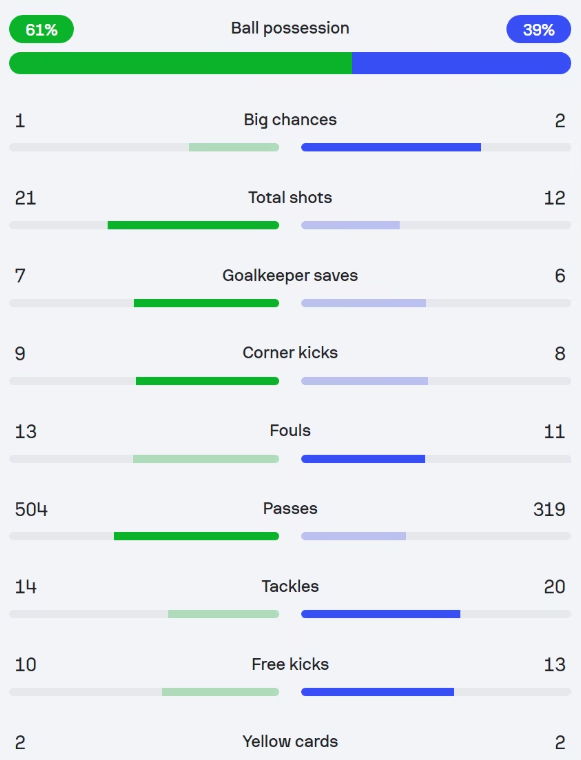Click the green Corner kicks bar
The image size is (581, 760).
pyautogui.click(x=207, y=381)
